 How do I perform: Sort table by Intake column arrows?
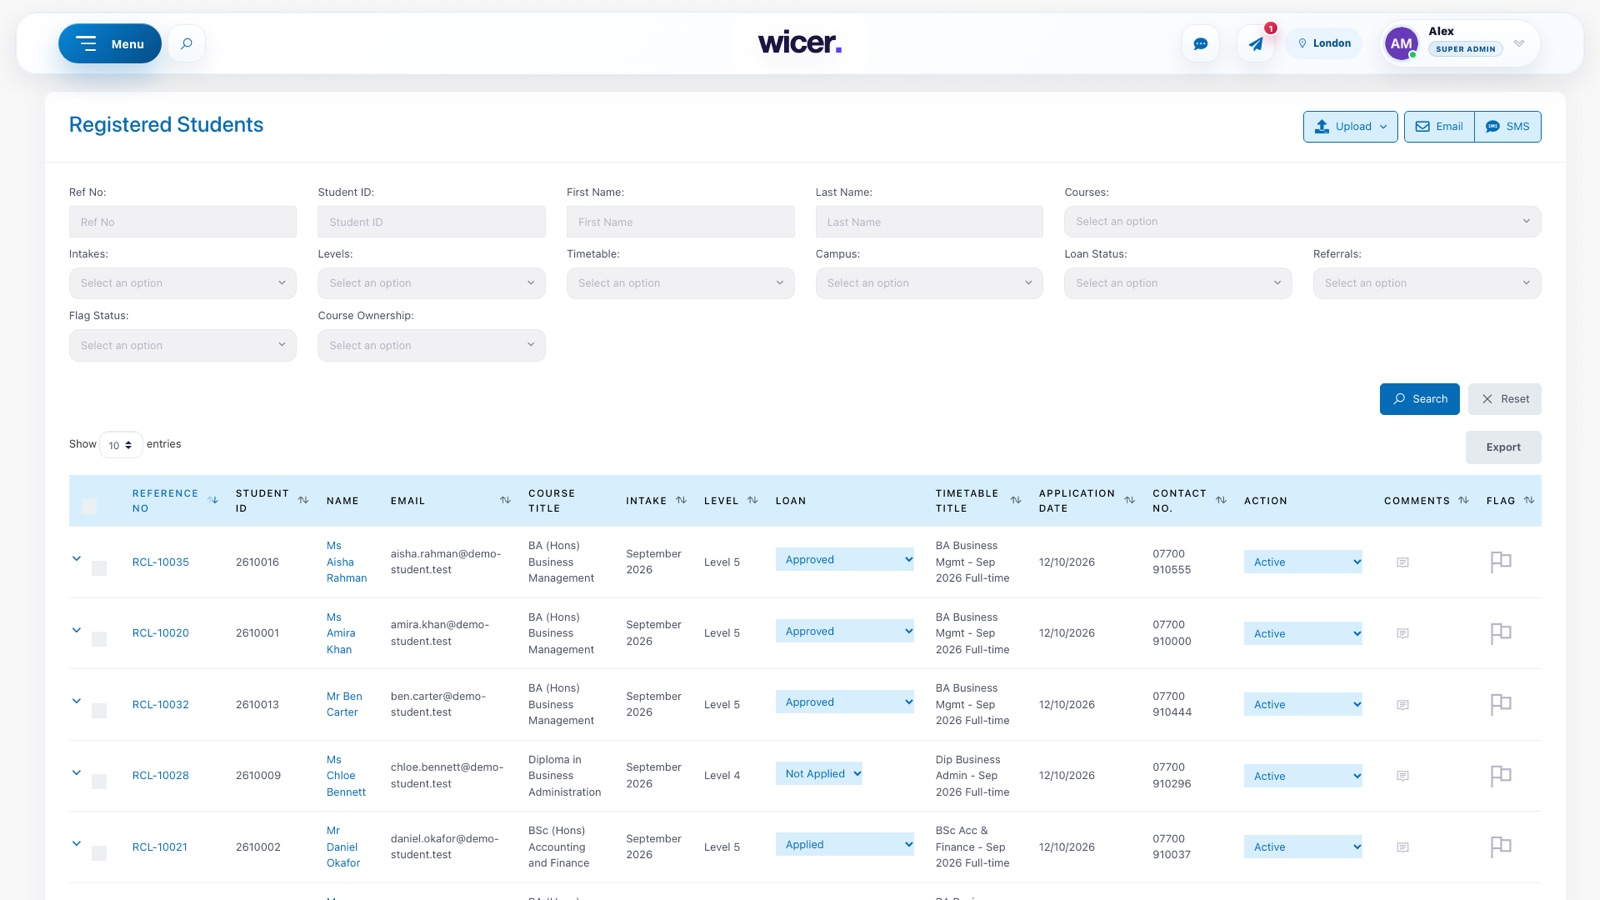681,500
